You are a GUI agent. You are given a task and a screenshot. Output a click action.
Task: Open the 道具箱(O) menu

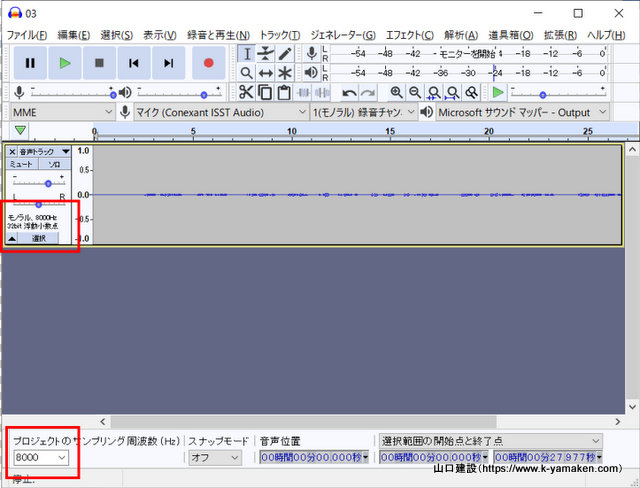511,35
